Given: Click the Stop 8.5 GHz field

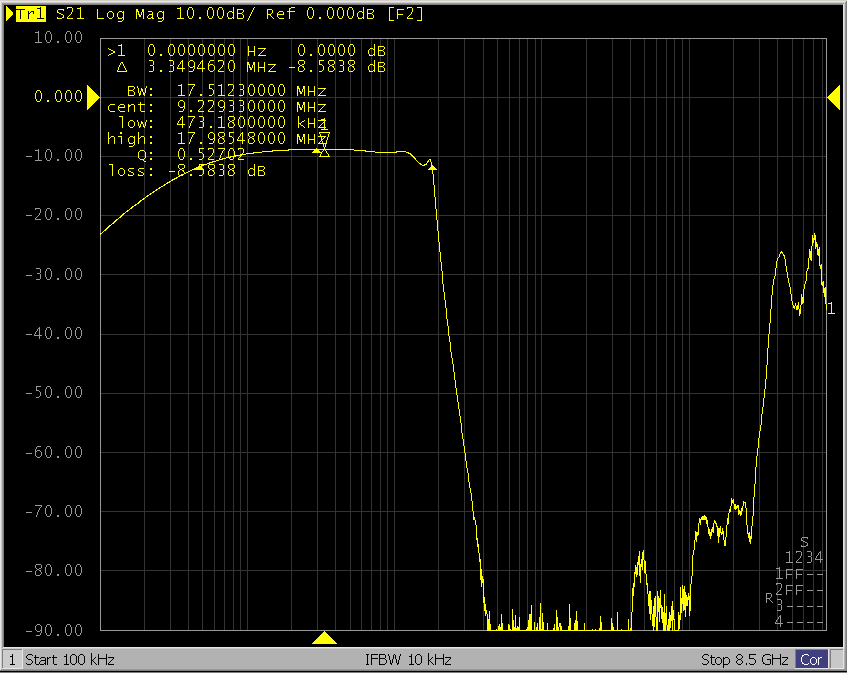Looking at the screenshot, I should pos(745,660).
